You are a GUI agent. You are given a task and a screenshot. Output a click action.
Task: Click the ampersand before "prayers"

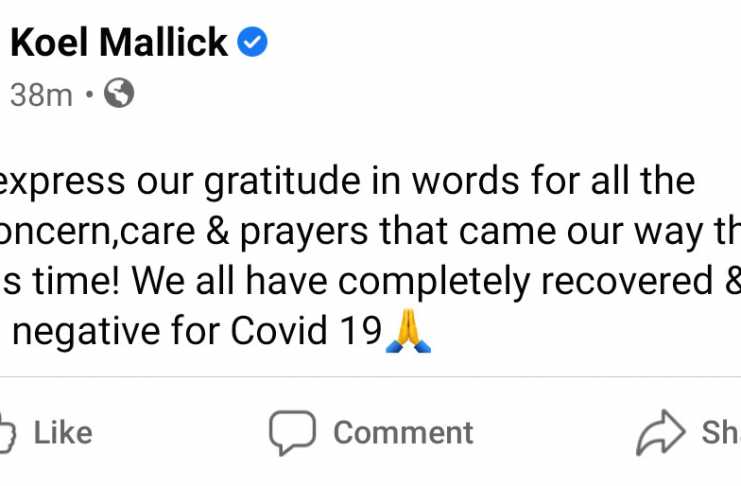click(217, 232)
